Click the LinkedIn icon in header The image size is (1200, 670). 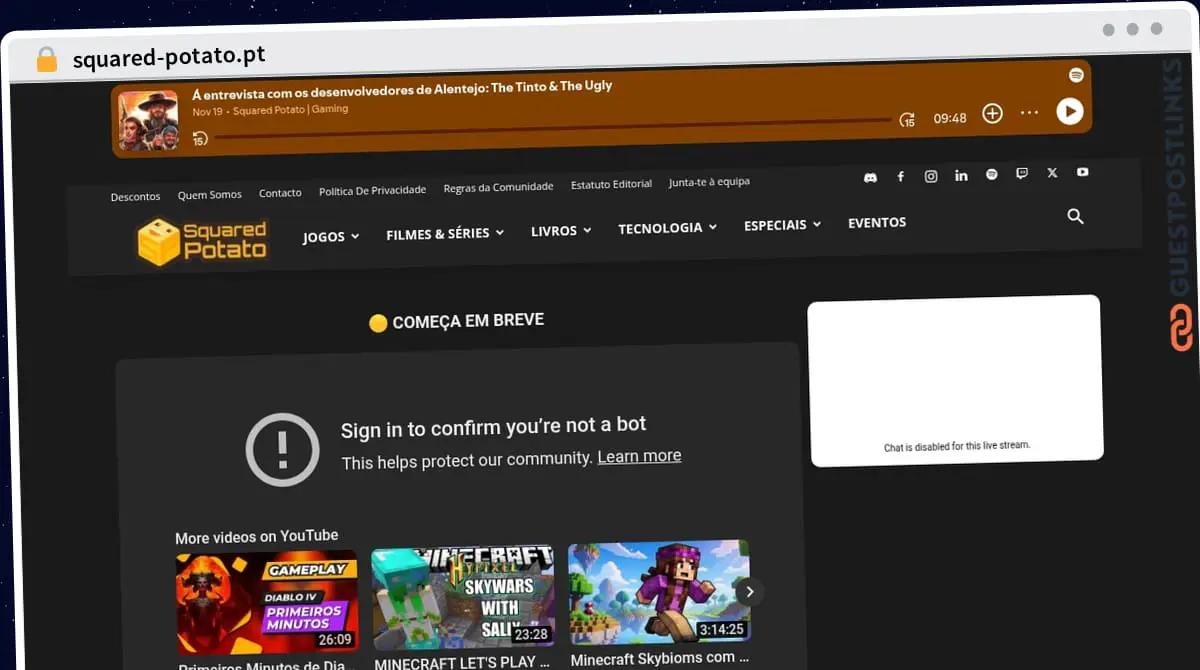click(x=961, y=176)
